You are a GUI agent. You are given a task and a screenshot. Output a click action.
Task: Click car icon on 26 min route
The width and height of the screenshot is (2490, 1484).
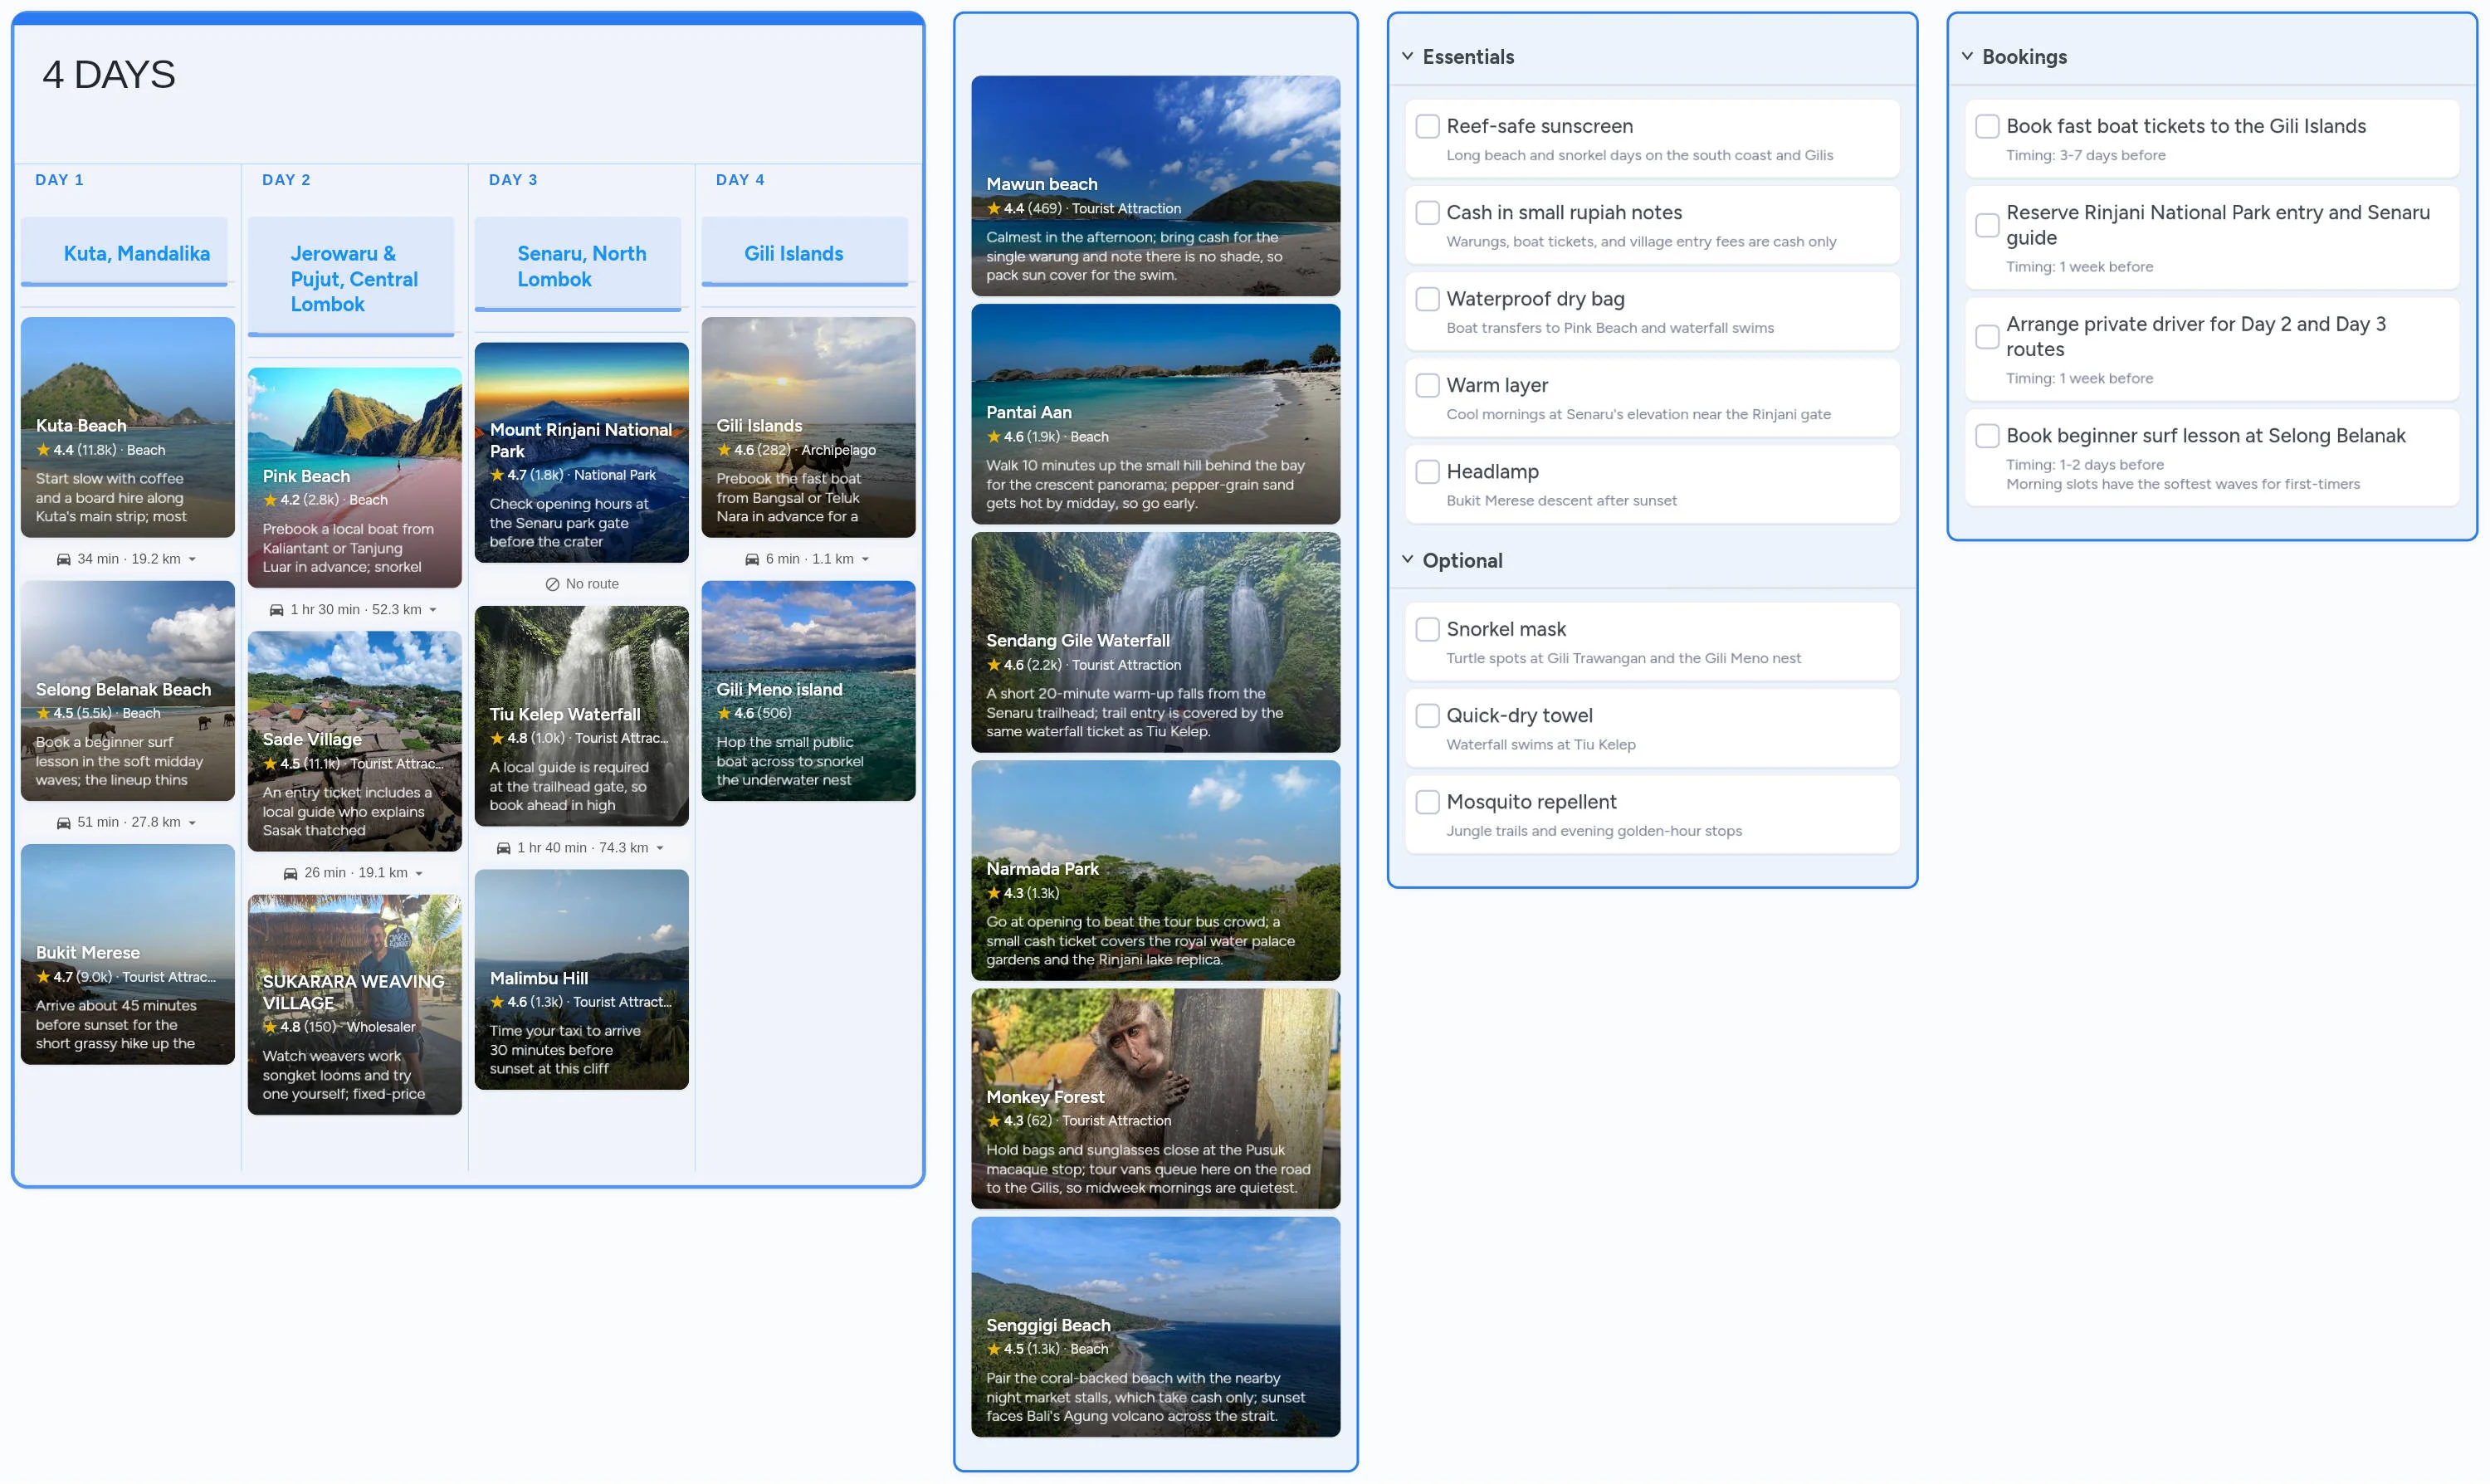[291, 873]
